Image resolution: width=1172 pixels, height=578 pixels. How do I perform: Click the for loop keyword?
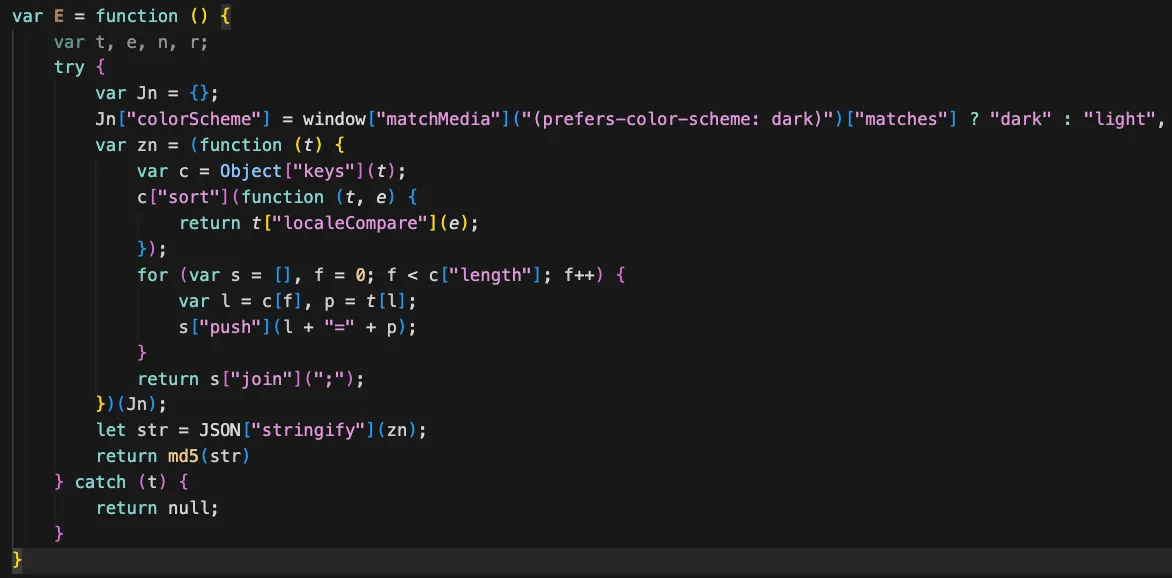[x=151, y=274]
